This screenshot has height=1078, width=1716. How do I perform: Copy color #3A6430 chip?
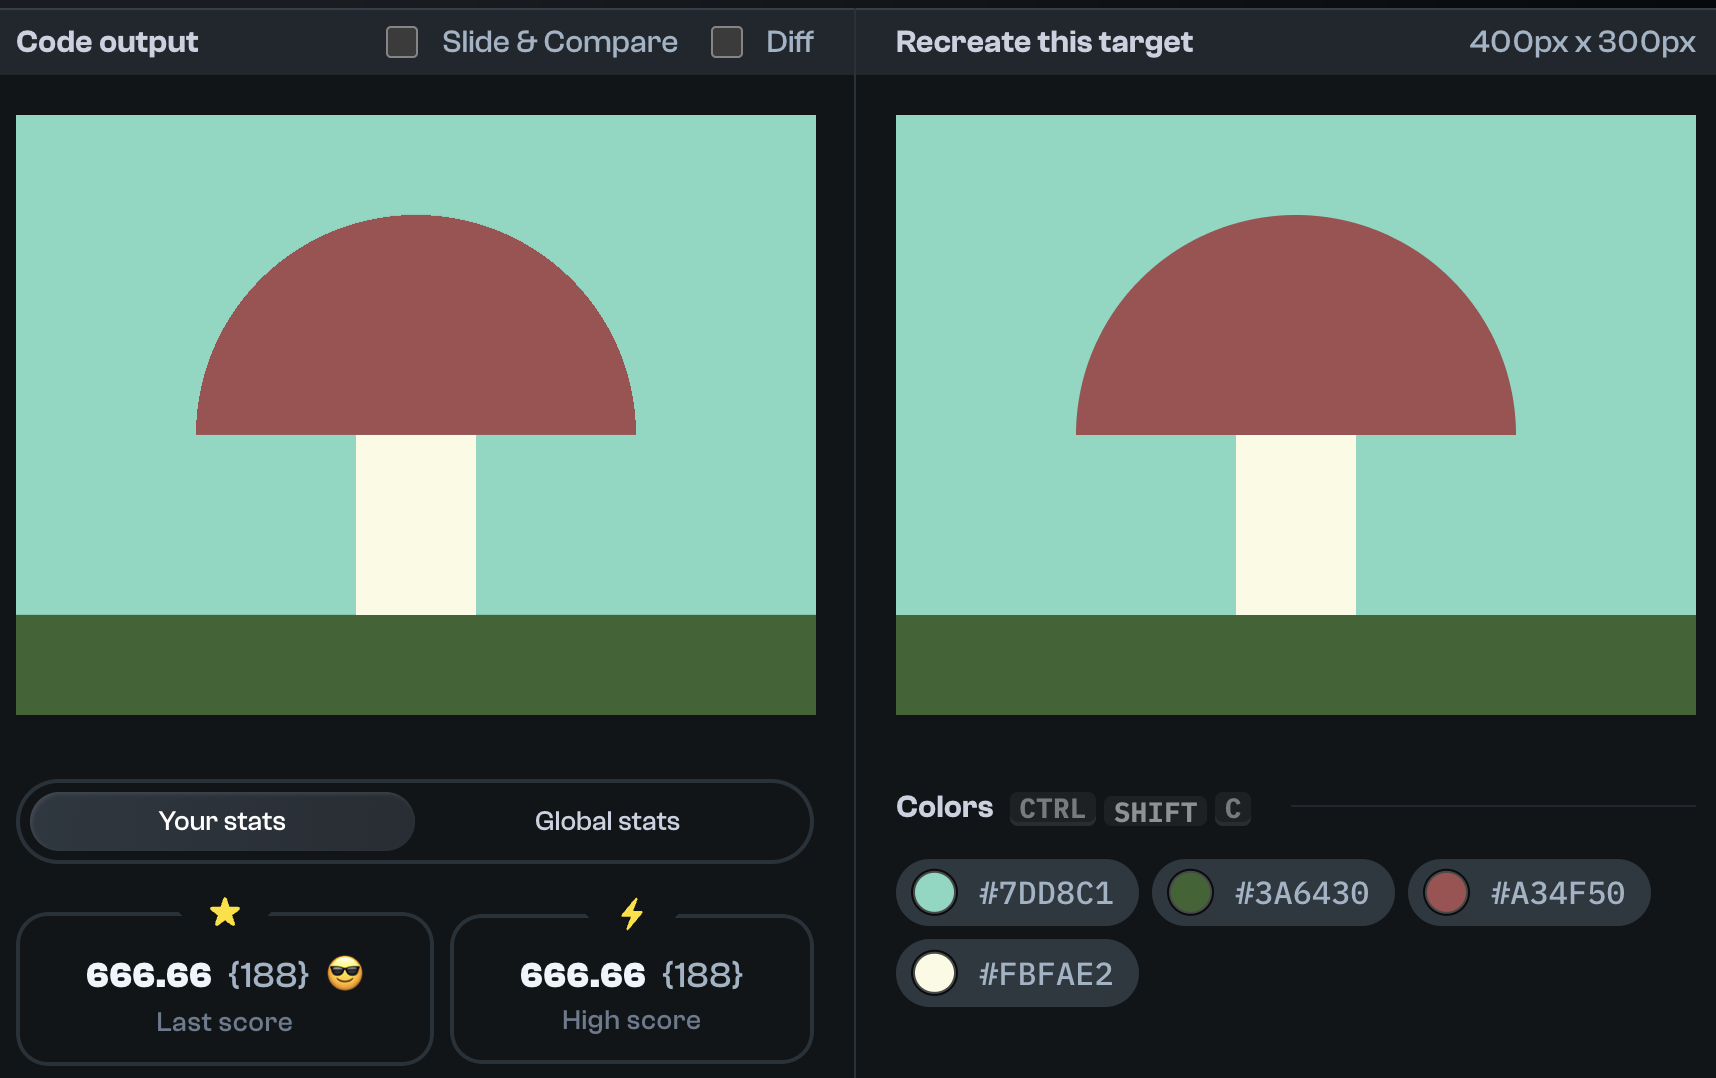tap(1273, 892)
